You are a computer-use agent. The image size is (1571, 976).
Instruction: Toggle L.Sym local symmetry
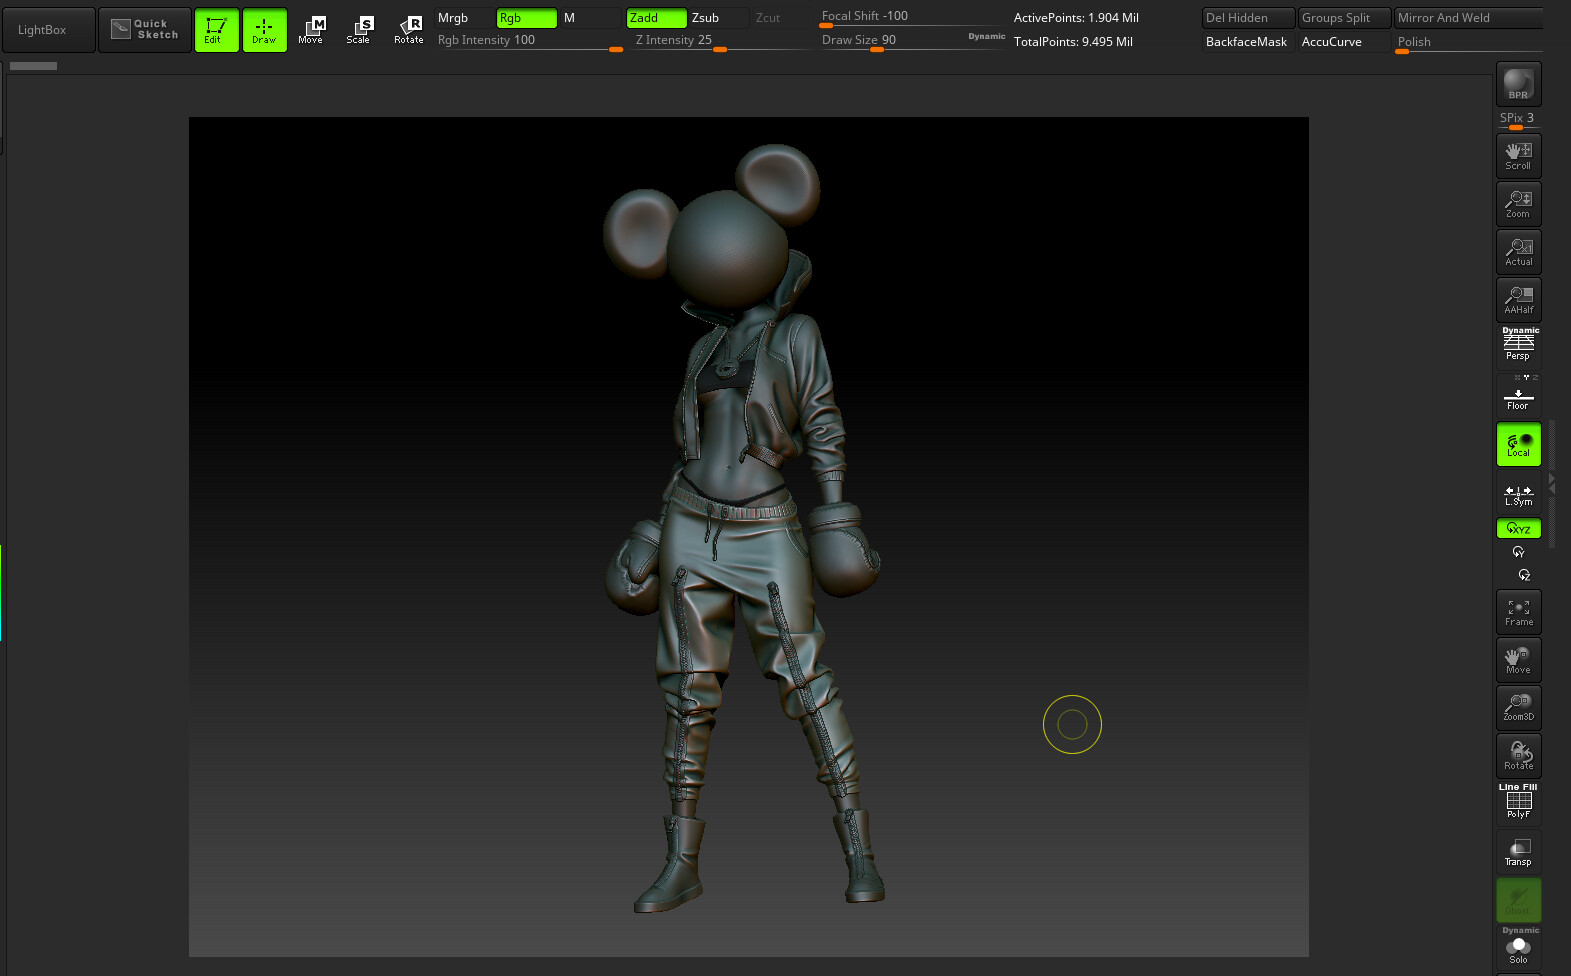point(1518,494)
